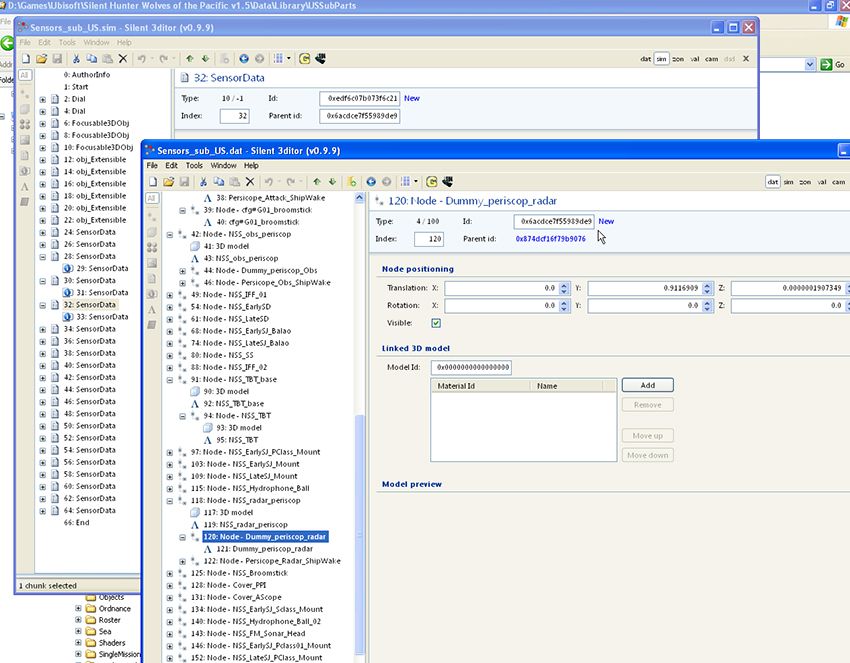850x663 pixels.
Task: Open Window menu in .dat window
Action: [223, 165]
